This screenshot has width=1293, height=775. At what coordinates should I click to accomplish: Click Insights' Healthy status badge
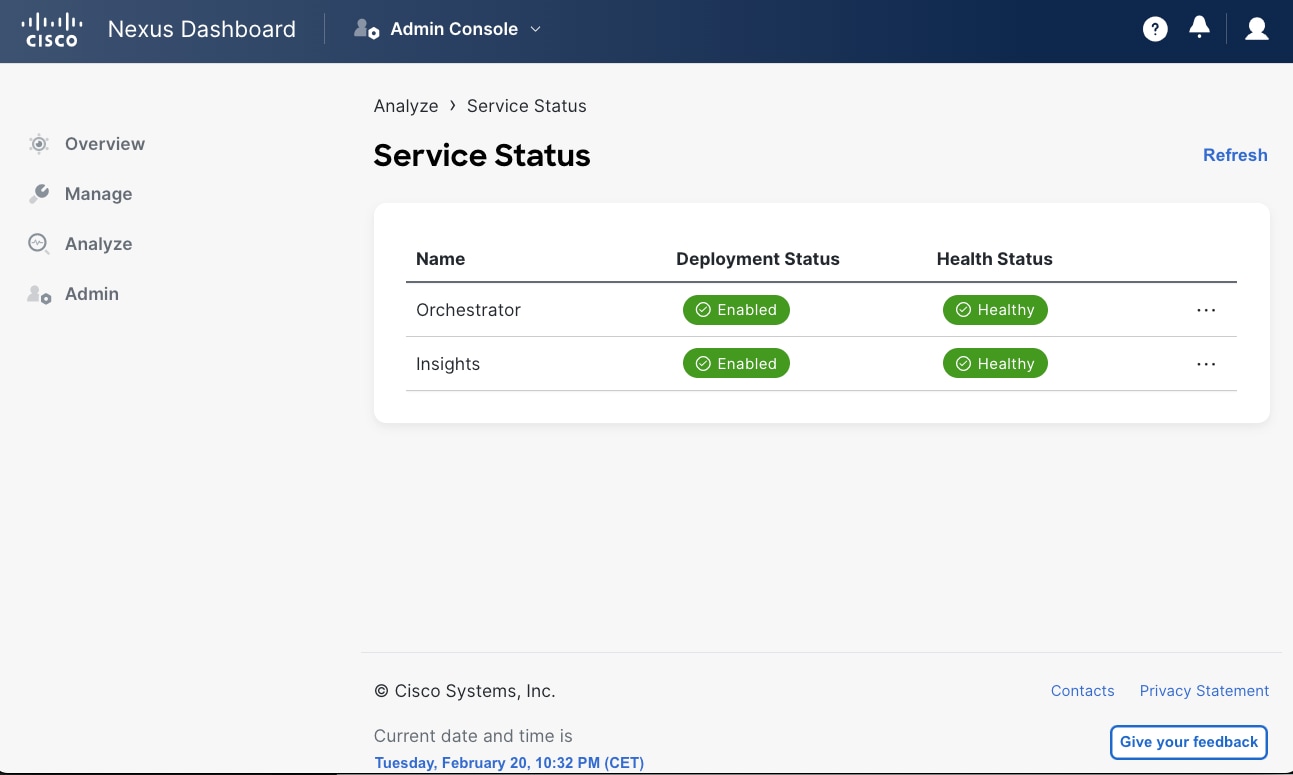pos(995,364)
